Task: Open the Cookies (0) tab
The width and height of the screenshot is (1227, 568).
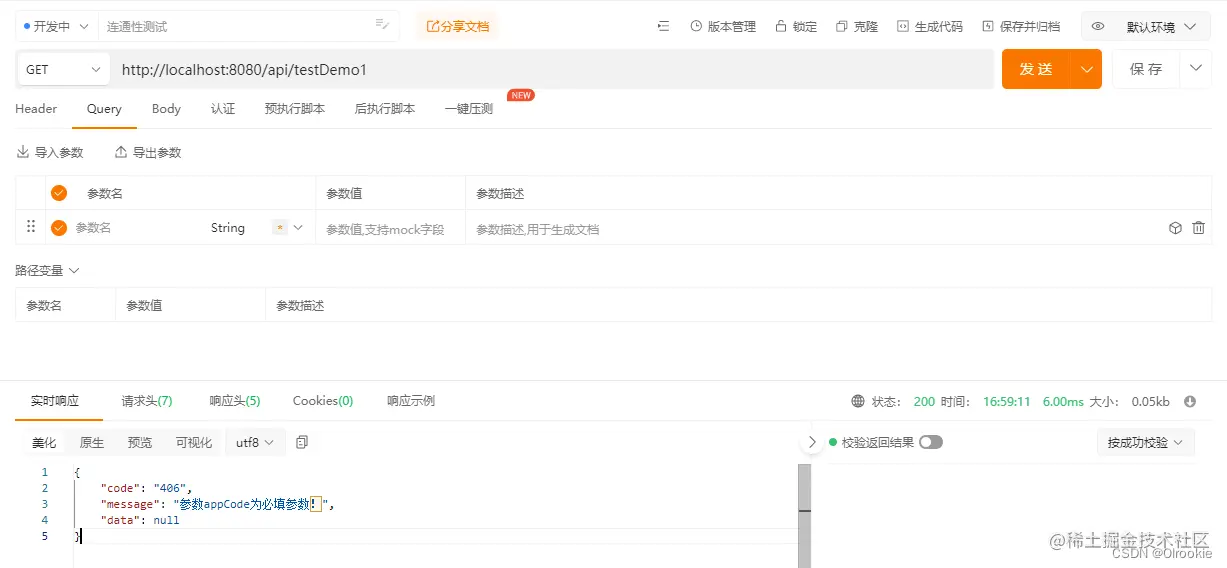Action: tap(323, 401)
